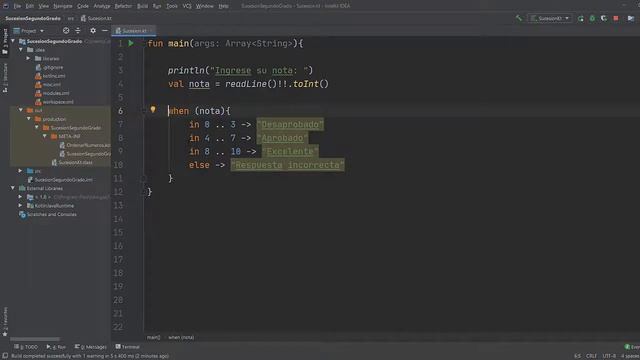Click the Collapse All icon in Project panel

[x=78, y=31]
